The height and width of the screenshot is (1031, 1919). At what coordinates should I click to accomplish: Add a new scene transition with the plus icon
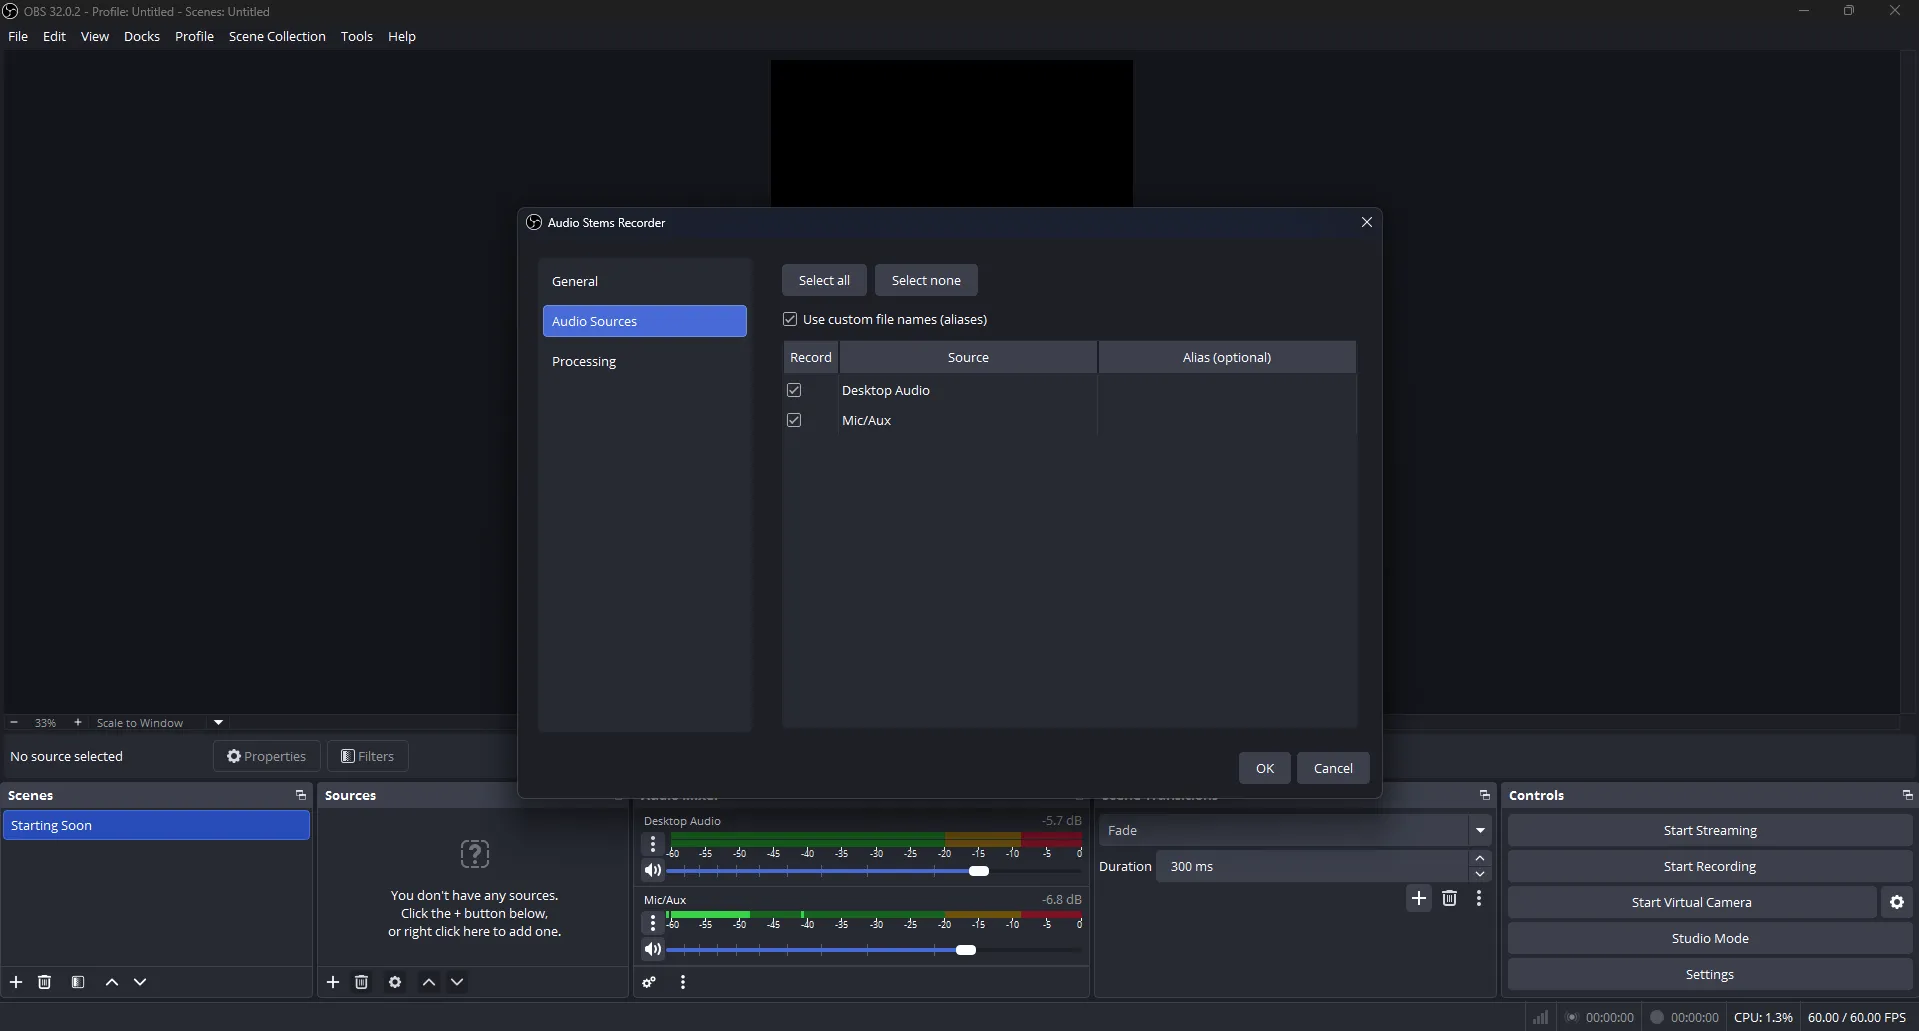tap(1419, 898)
